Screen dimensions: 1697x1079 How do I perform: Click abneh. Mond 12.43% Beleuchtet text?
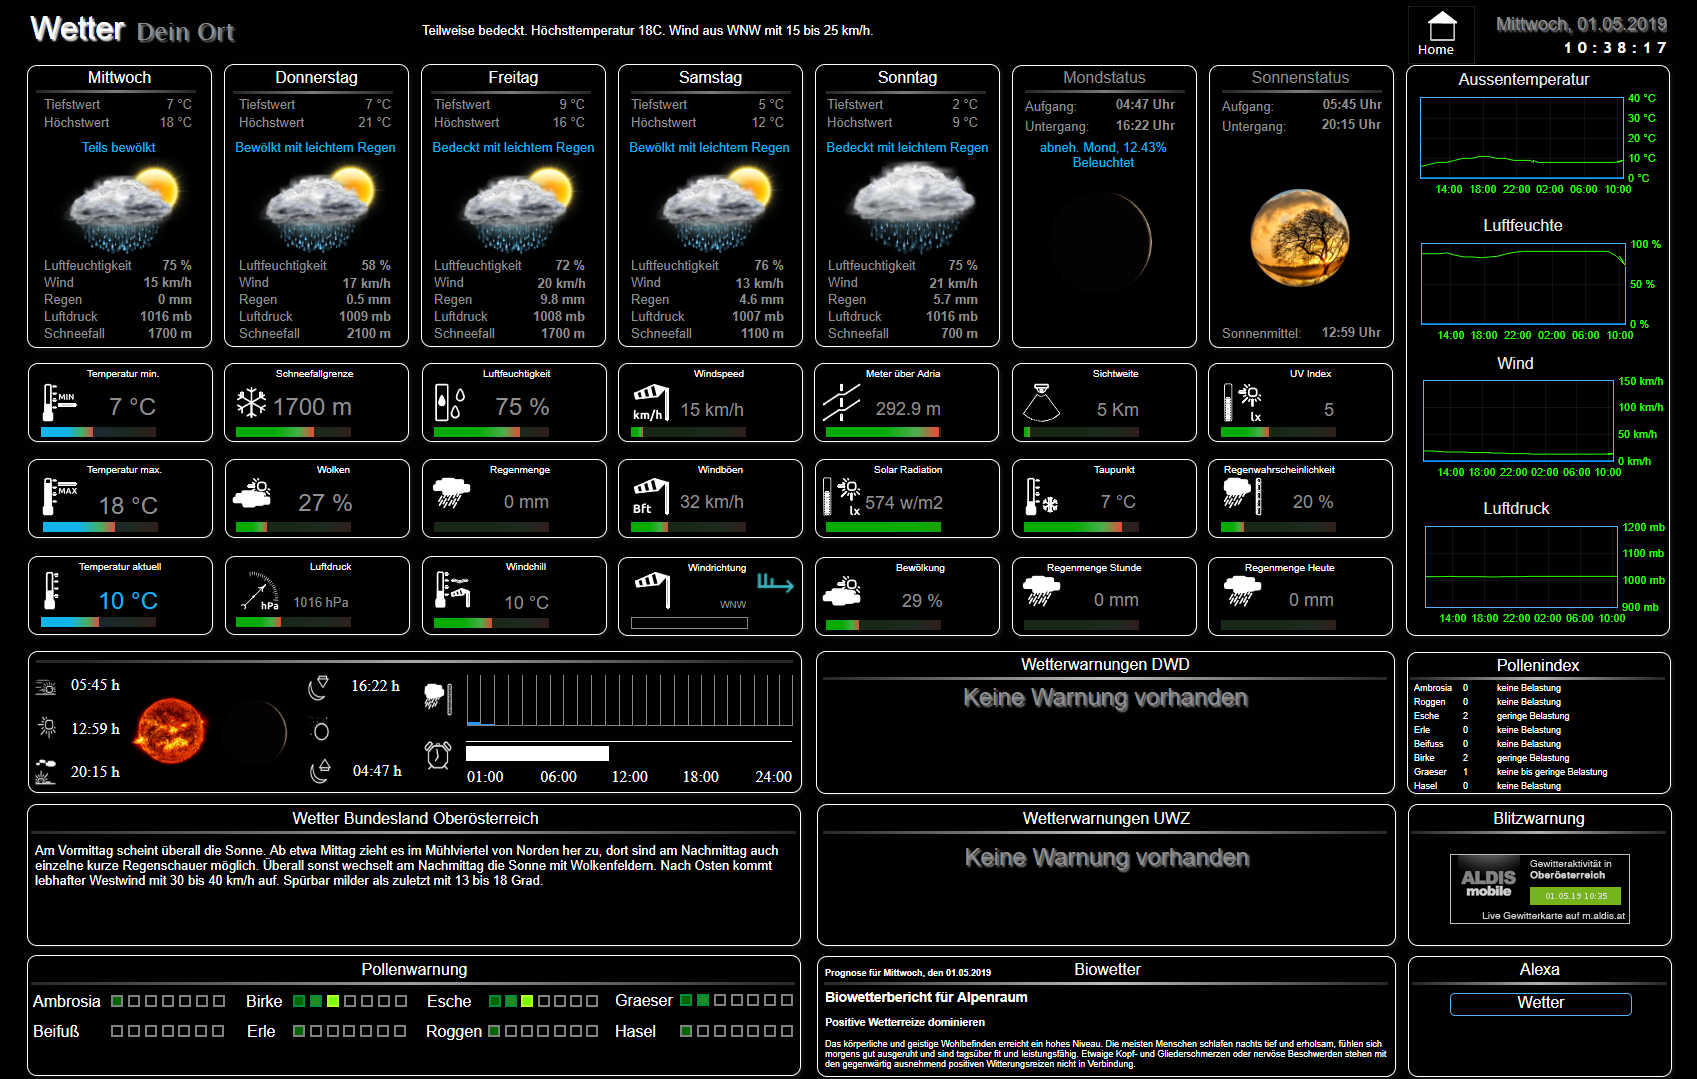coord(1103,155)
